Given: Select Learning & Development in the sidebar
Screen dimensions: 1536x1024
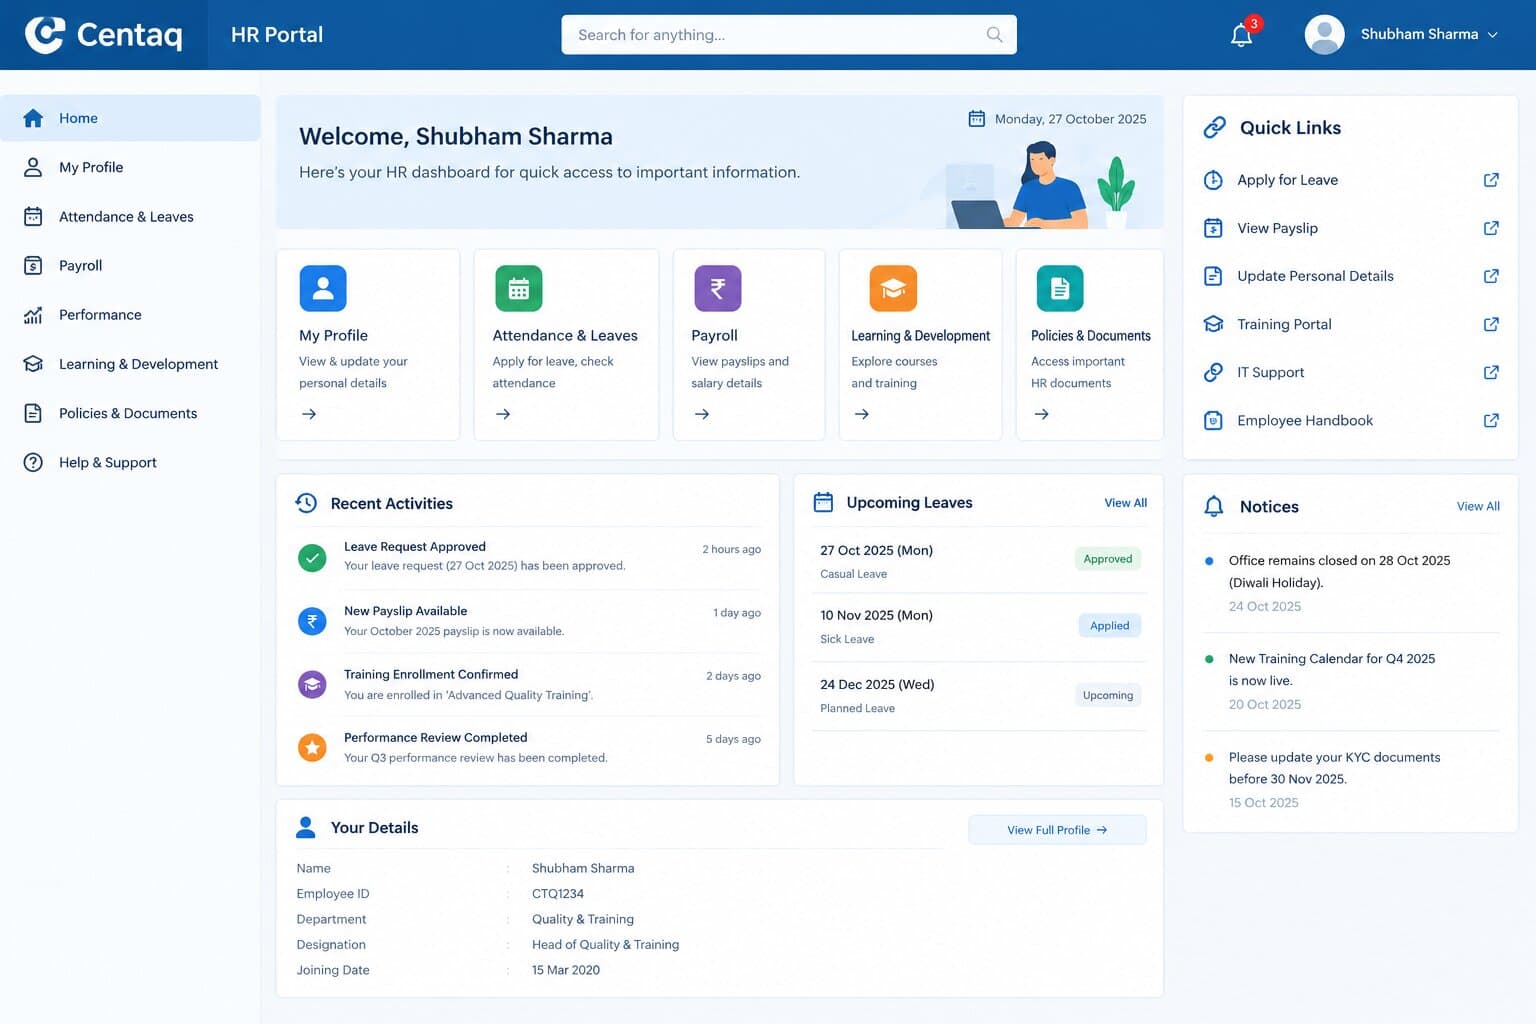Looking at the screenshot, I should point(130,364).
